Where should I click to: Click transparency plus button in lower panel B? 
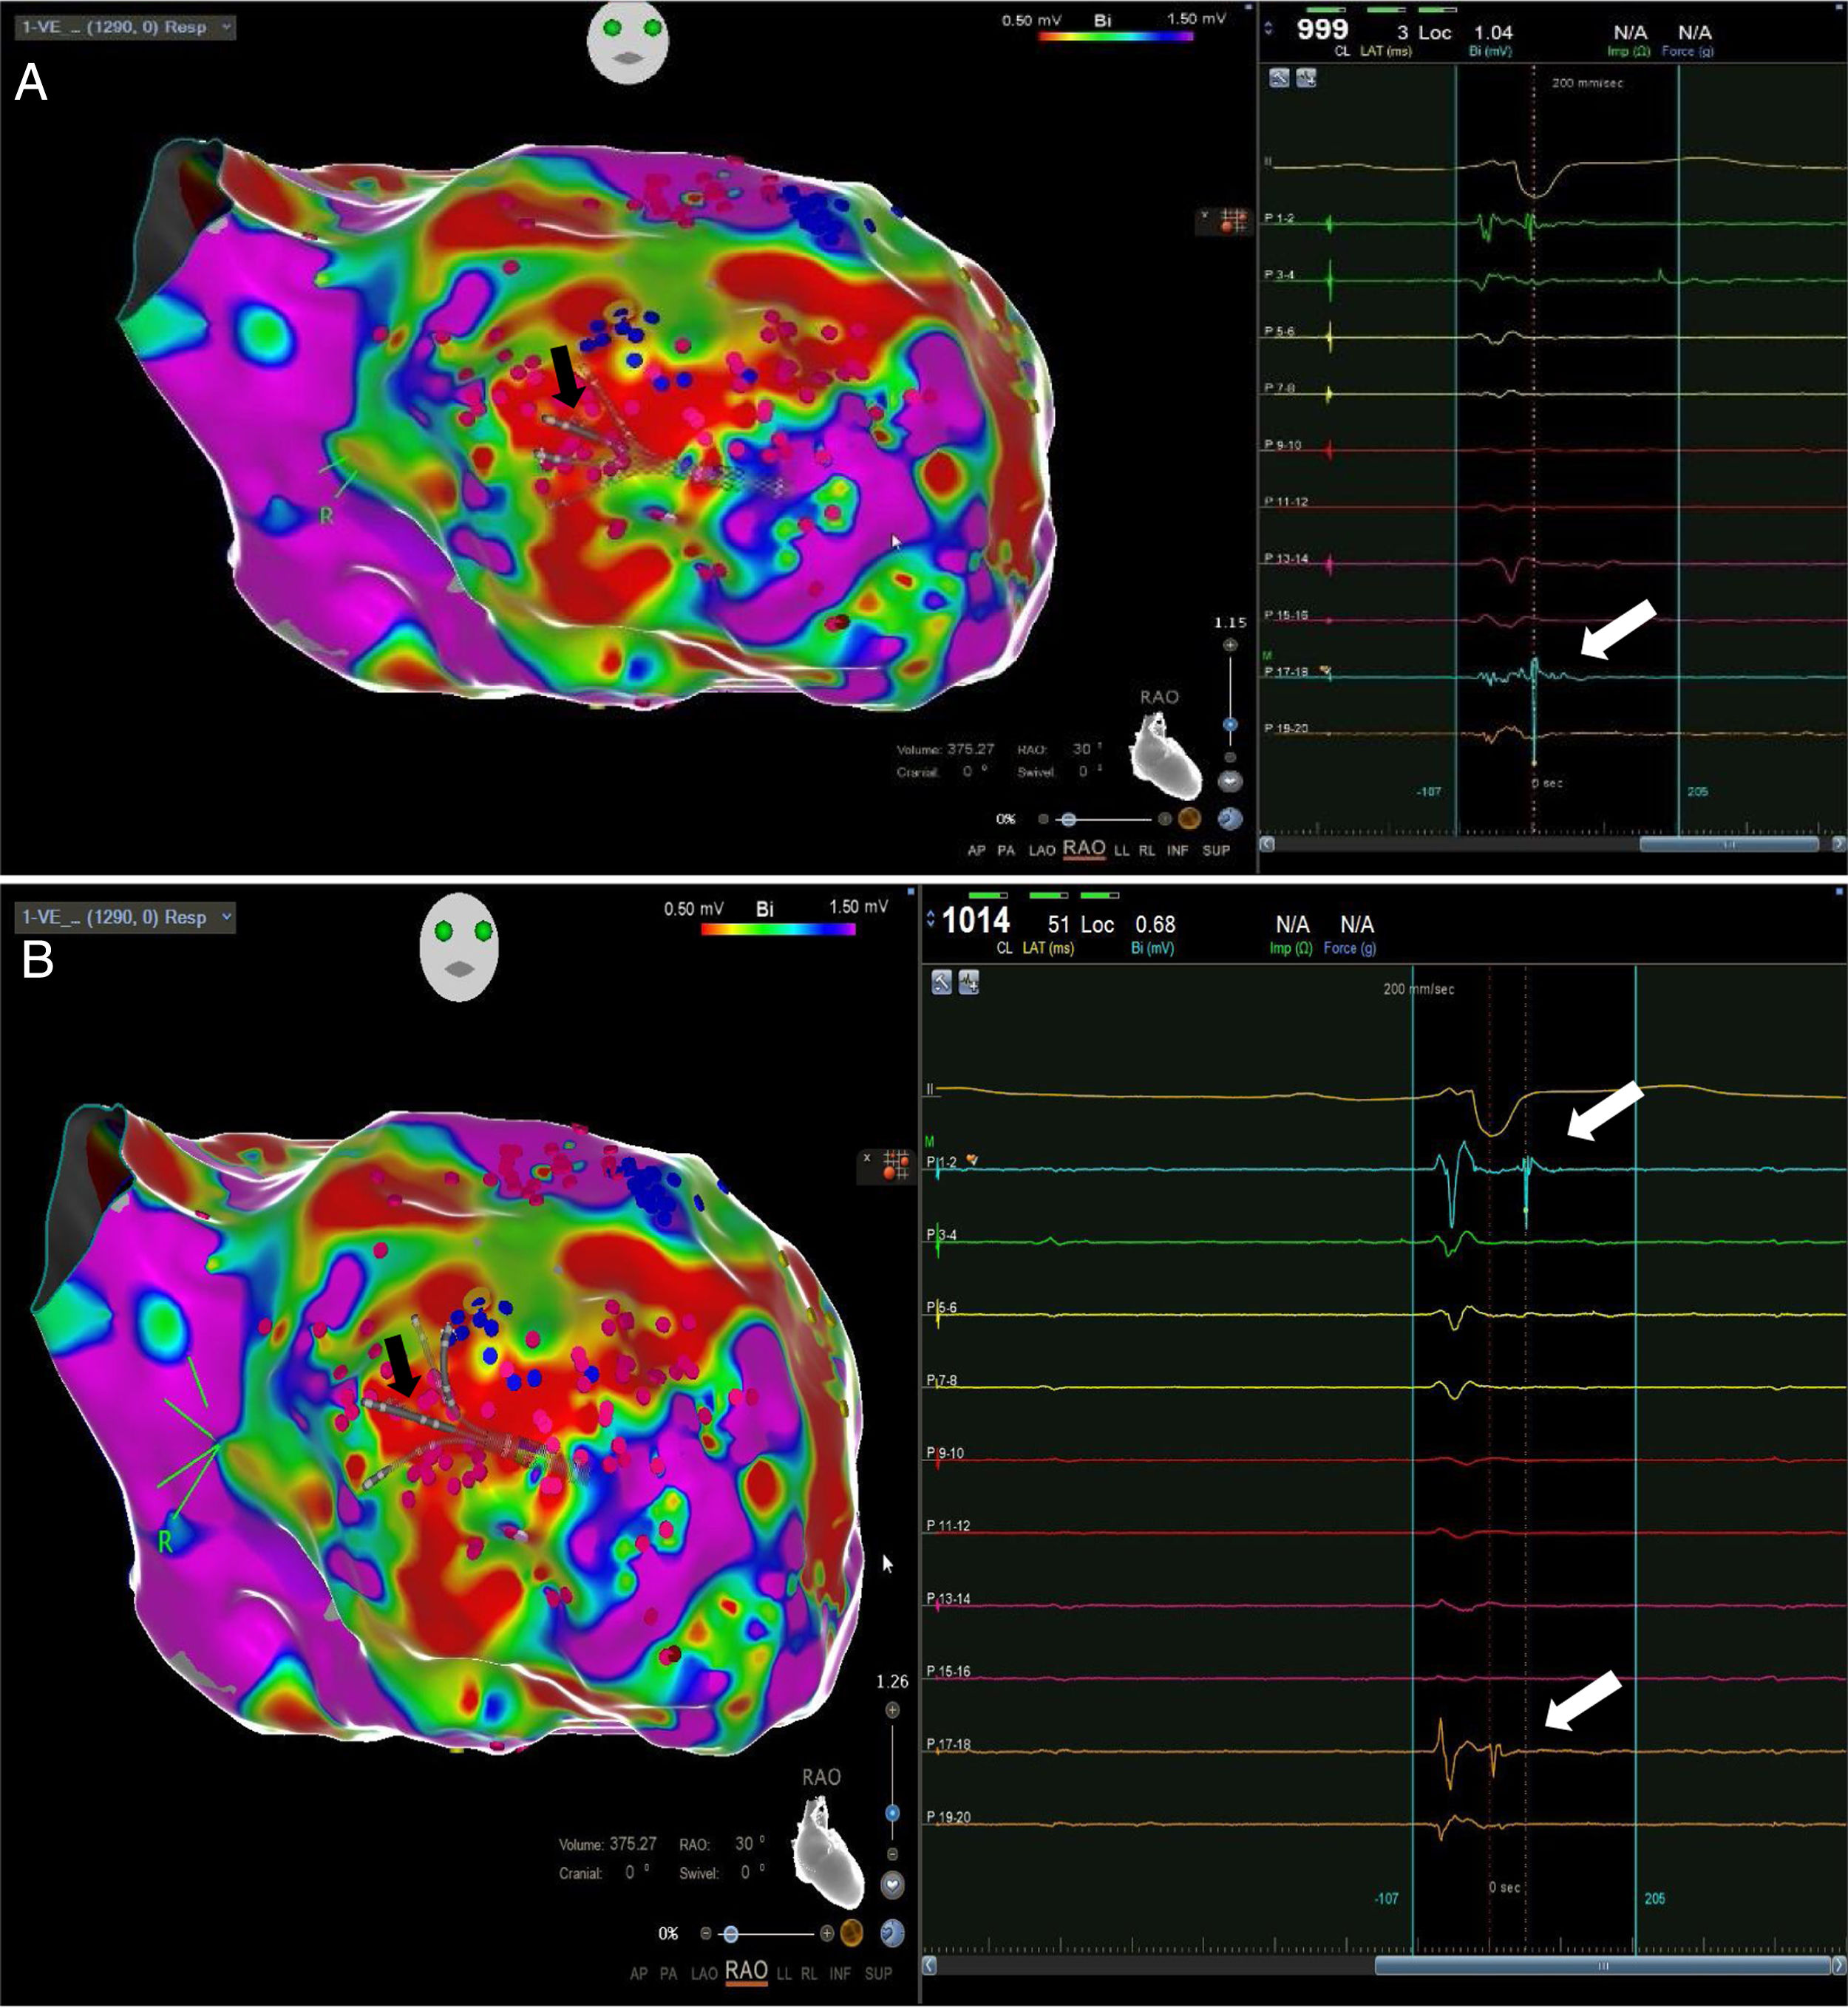[827, 1933]
